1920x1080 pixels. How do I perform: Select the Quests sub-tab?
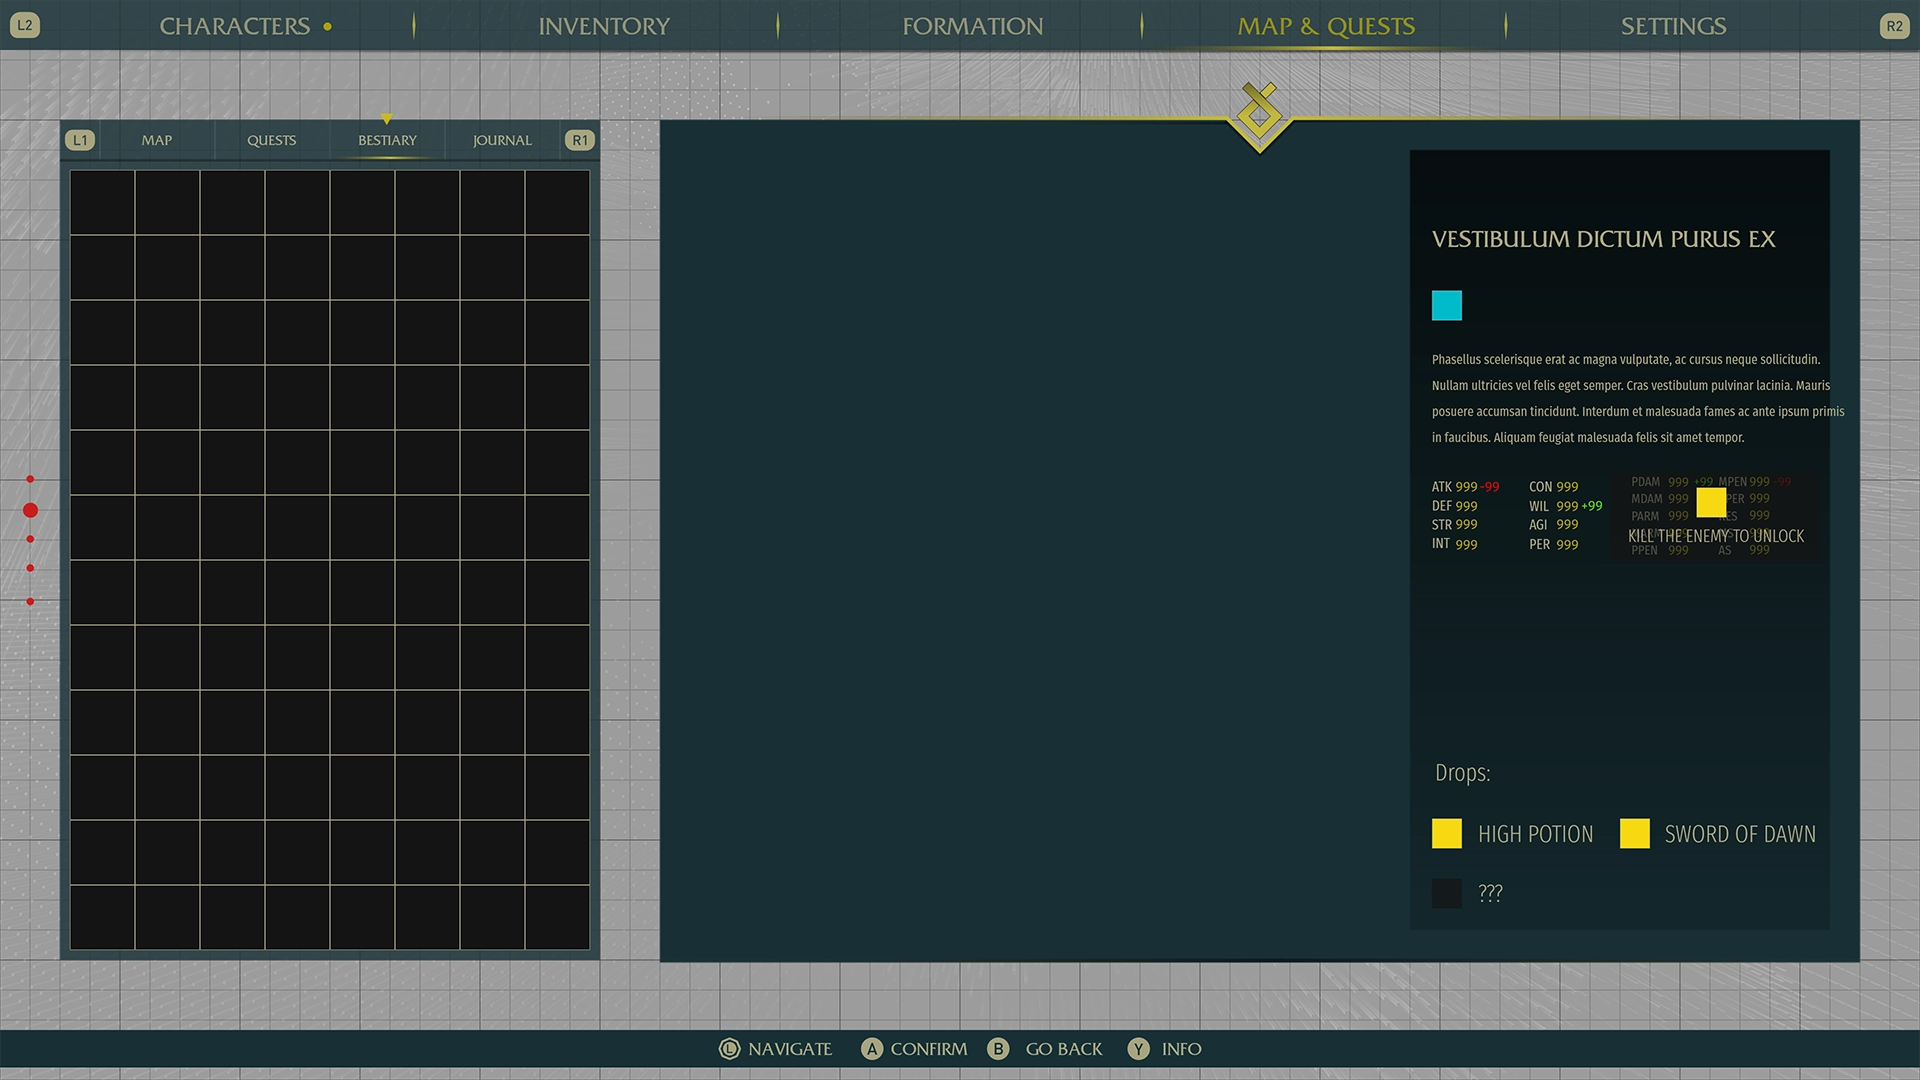pyautogui.click(x=271, y=140)
